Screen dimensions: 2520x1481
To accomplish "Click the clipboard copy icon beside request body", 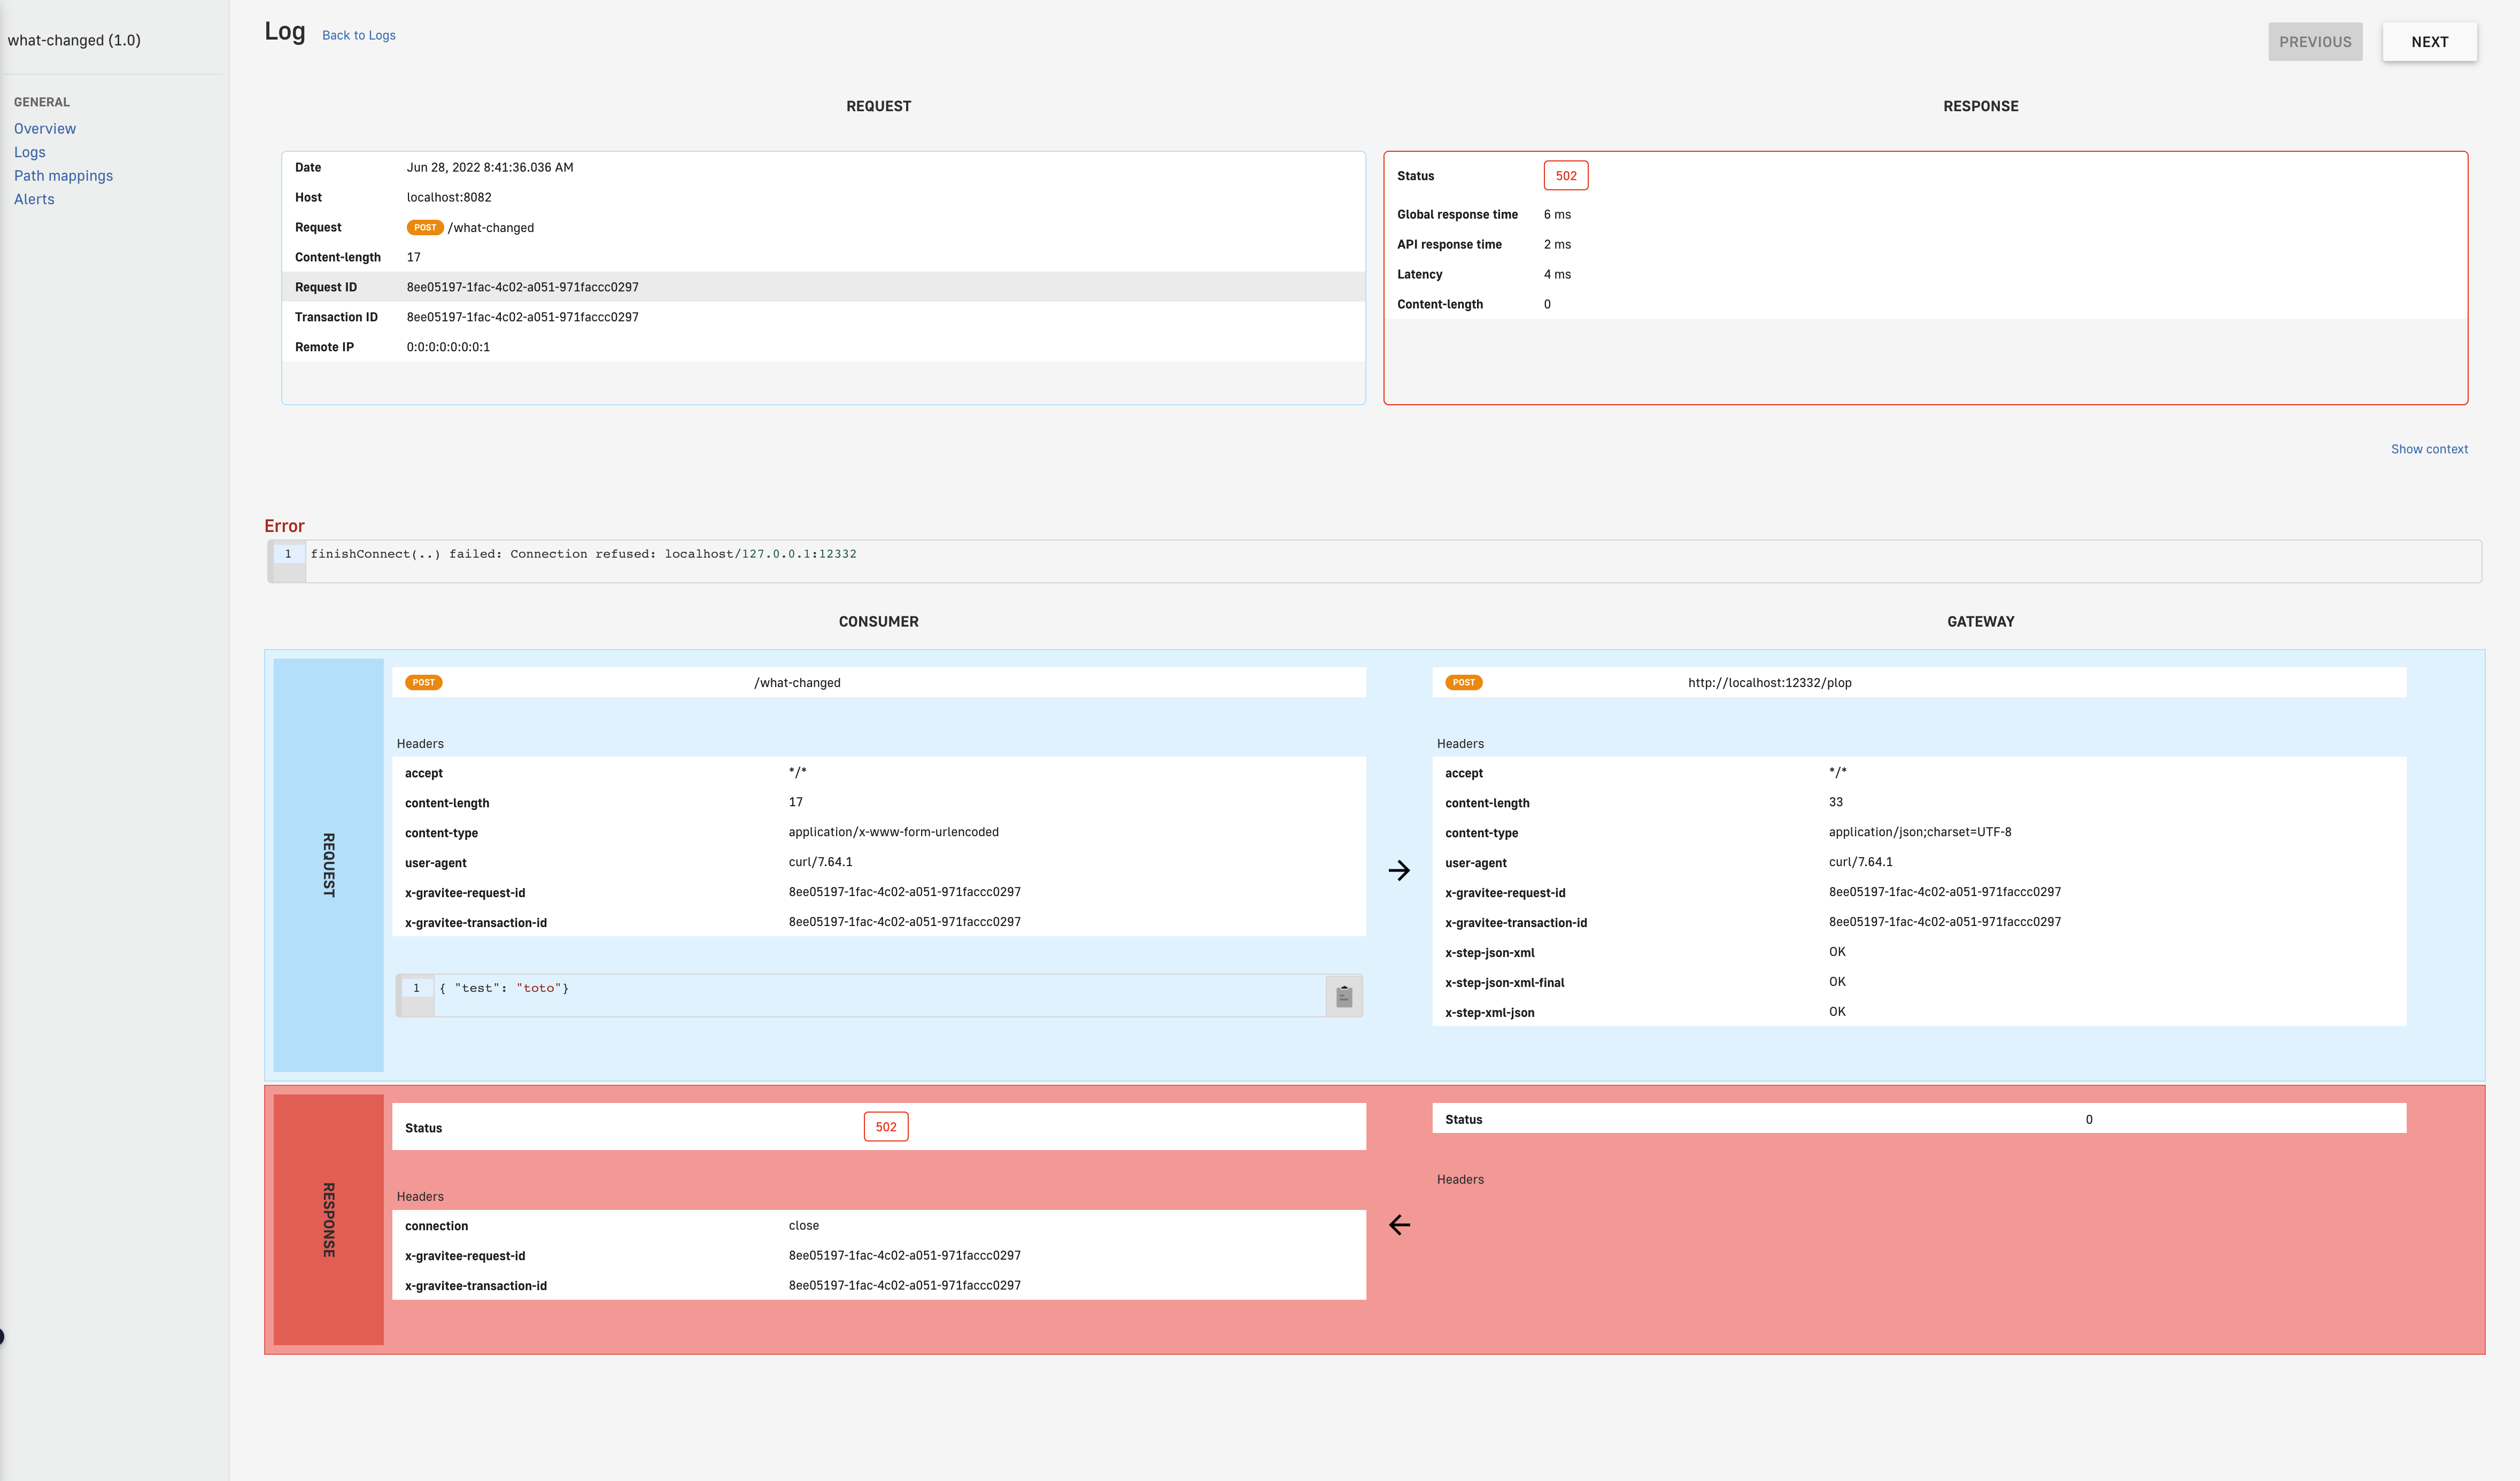I will [x=1343, y=996].
